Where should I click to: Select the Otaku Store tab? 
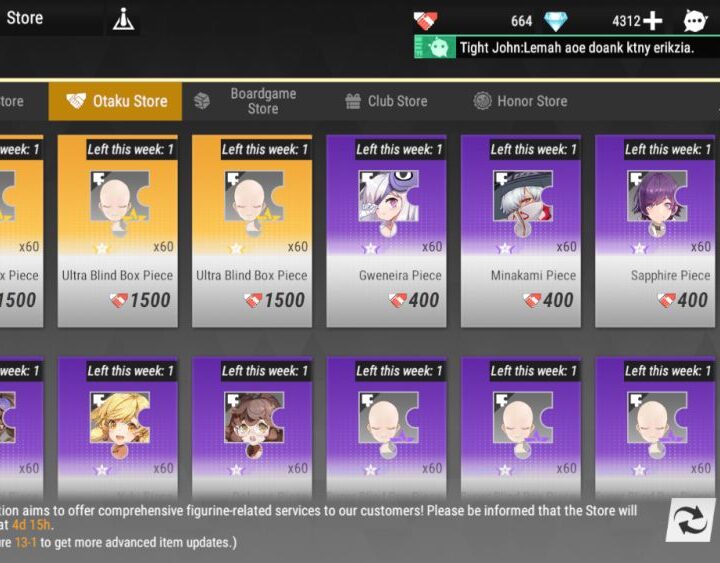(115, 101)
